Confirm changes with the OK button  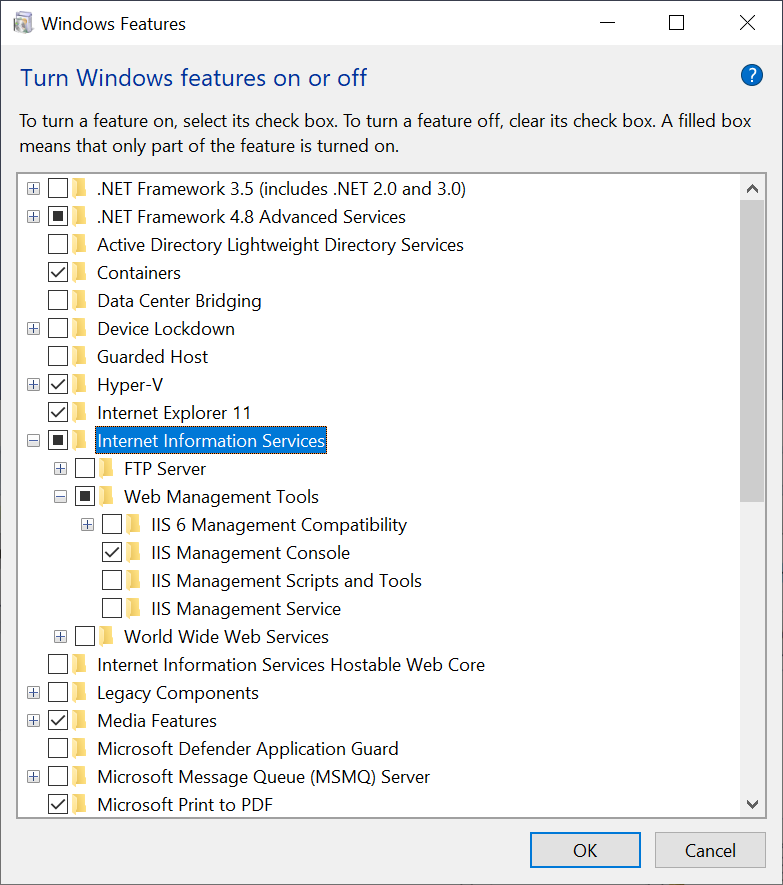(x=585, y=850)
